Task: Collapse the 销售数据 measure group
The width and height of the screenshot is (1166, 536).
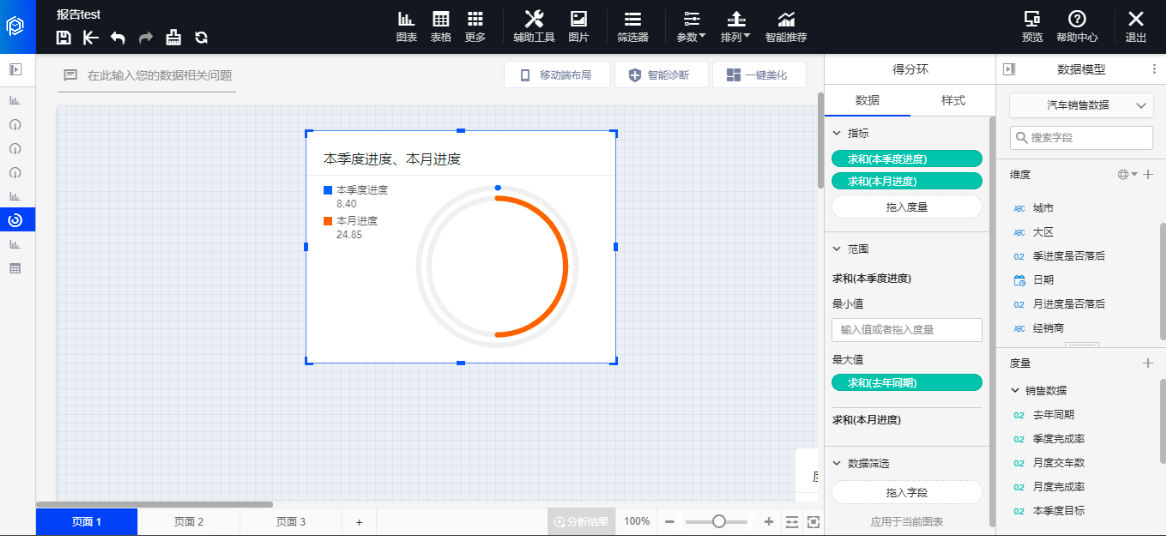Action: [1016, 391]
